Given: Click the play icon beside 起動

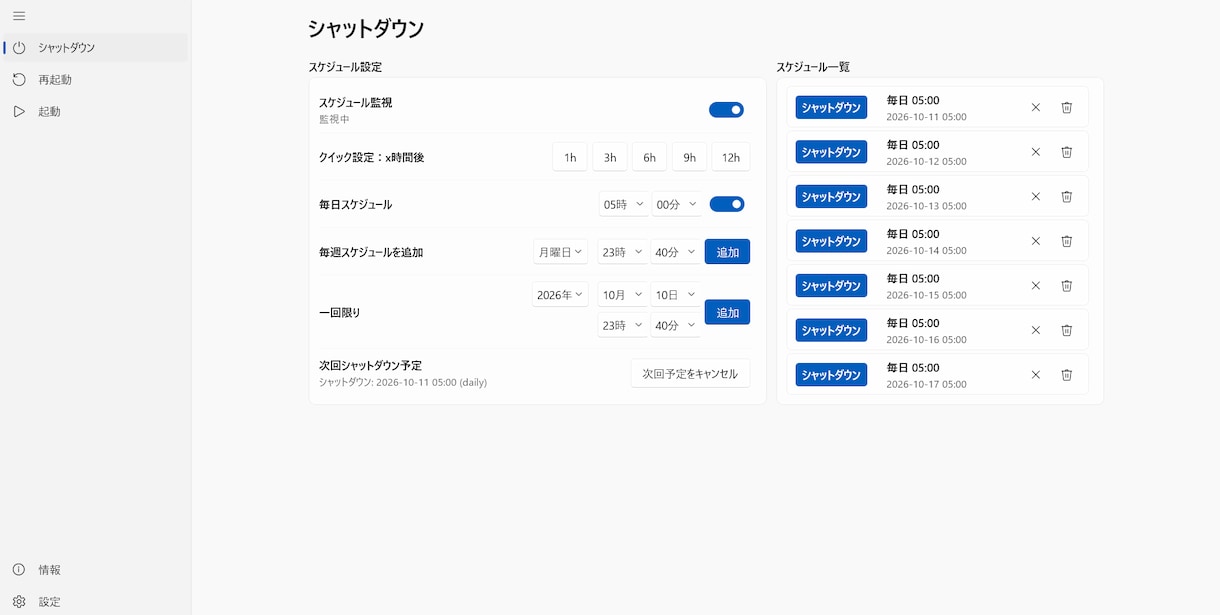Looking at the screenshot, I should 19,111.
